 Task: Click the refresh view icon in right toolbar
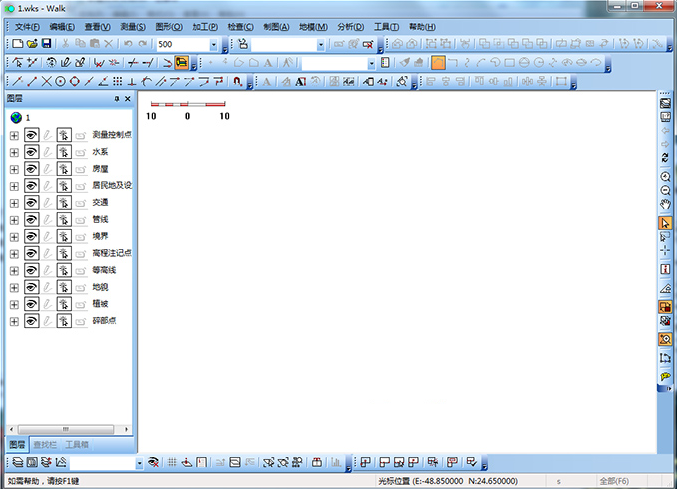click(665, 158)
